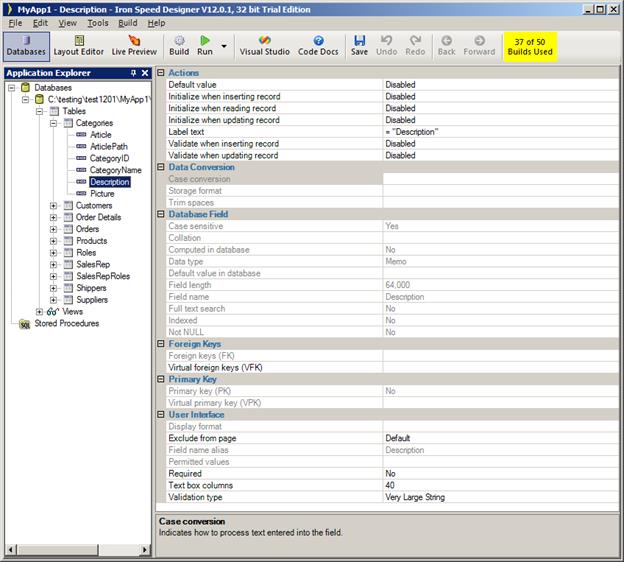Viewport: 624px width, 562px height.
Task: Open the Build menu
Action: (128, 22)
